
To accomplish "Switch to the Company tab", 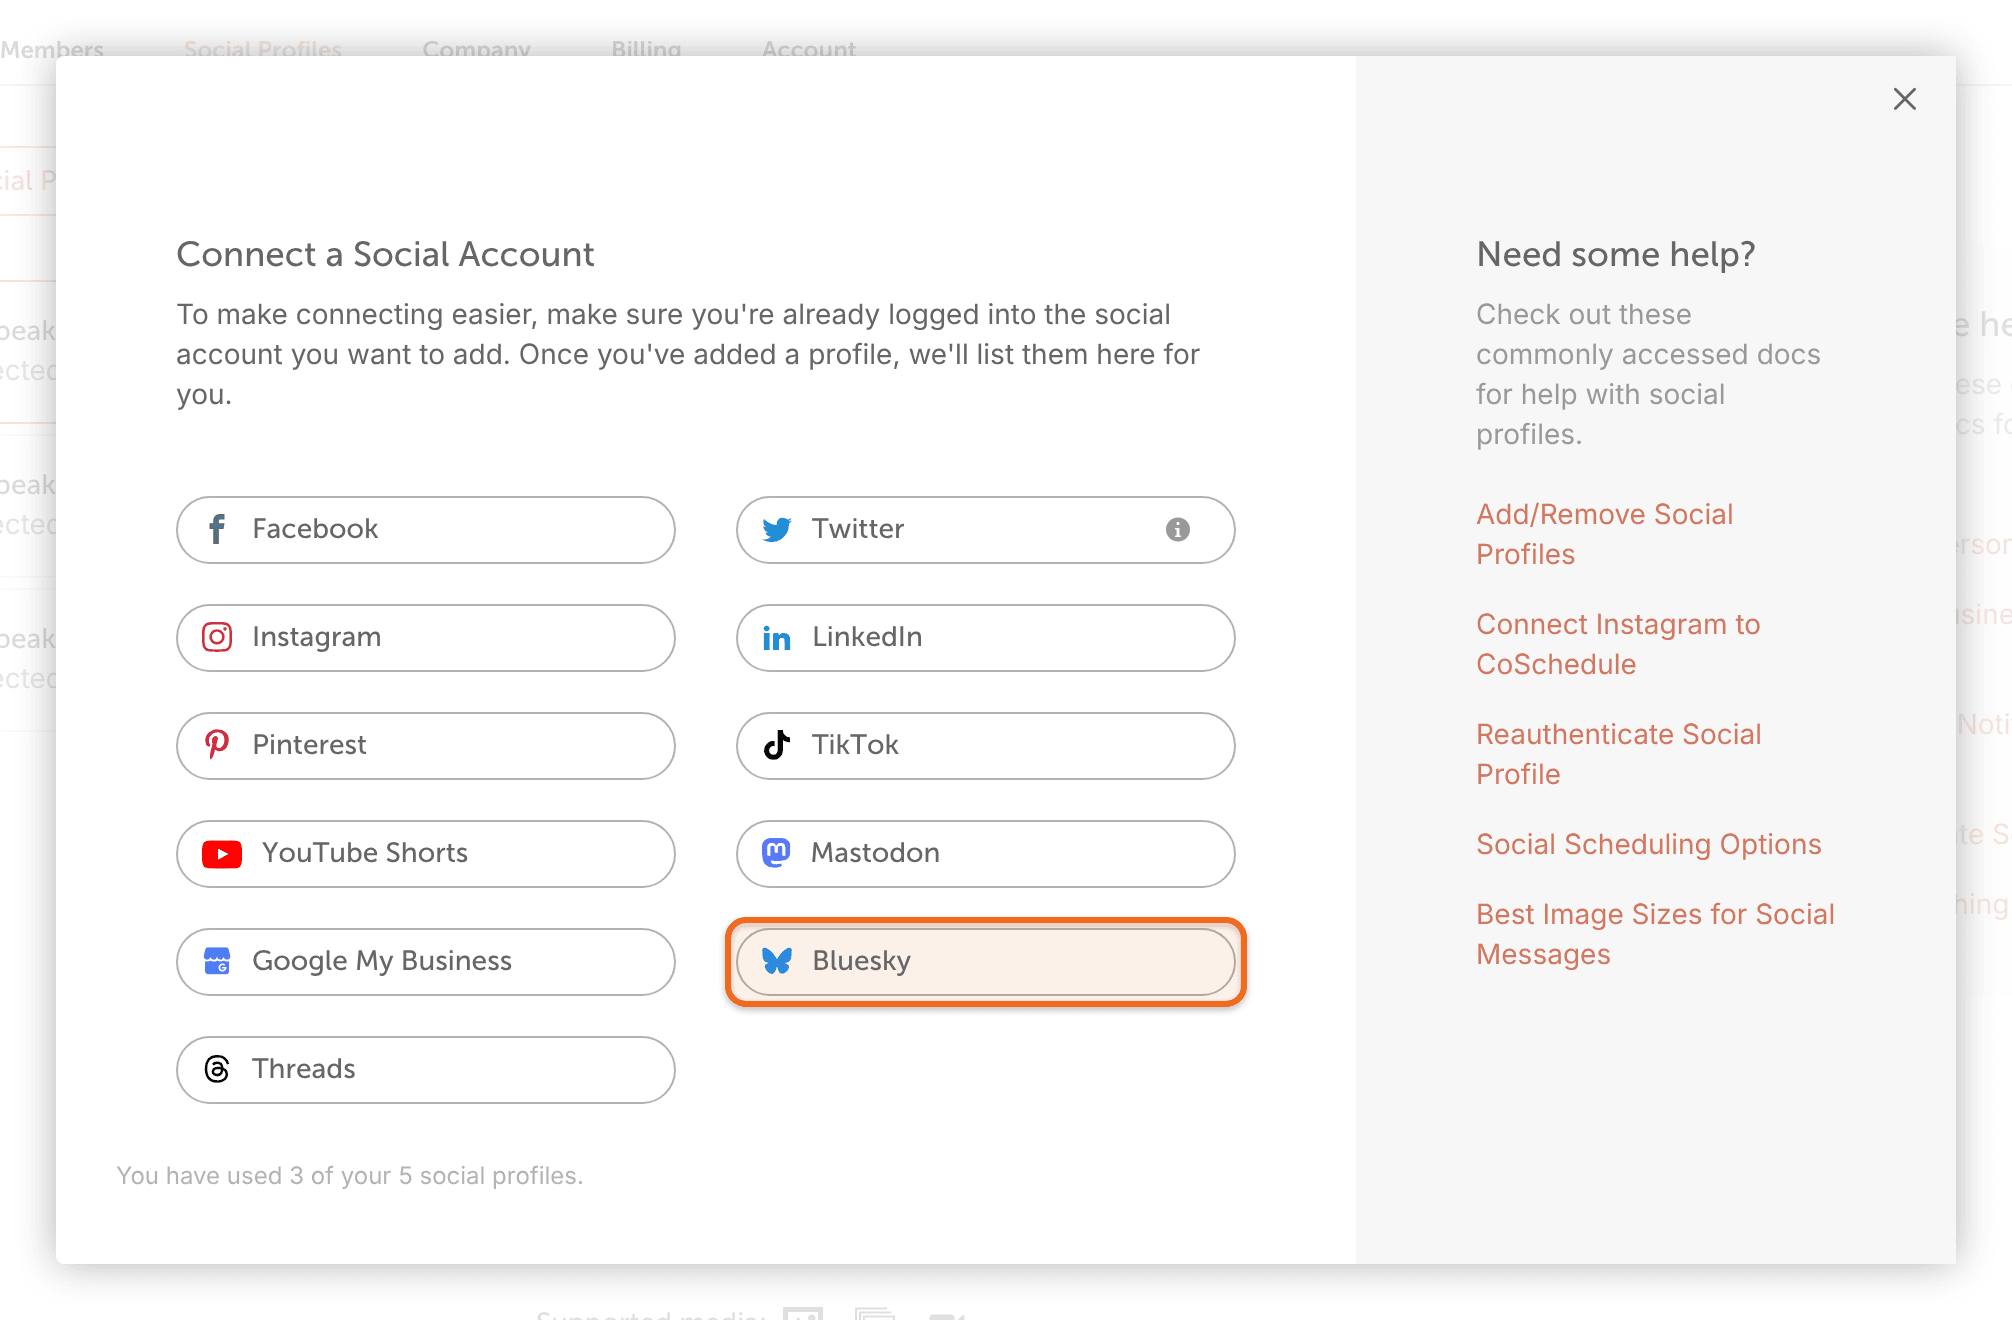I will [x=476, y=48].
